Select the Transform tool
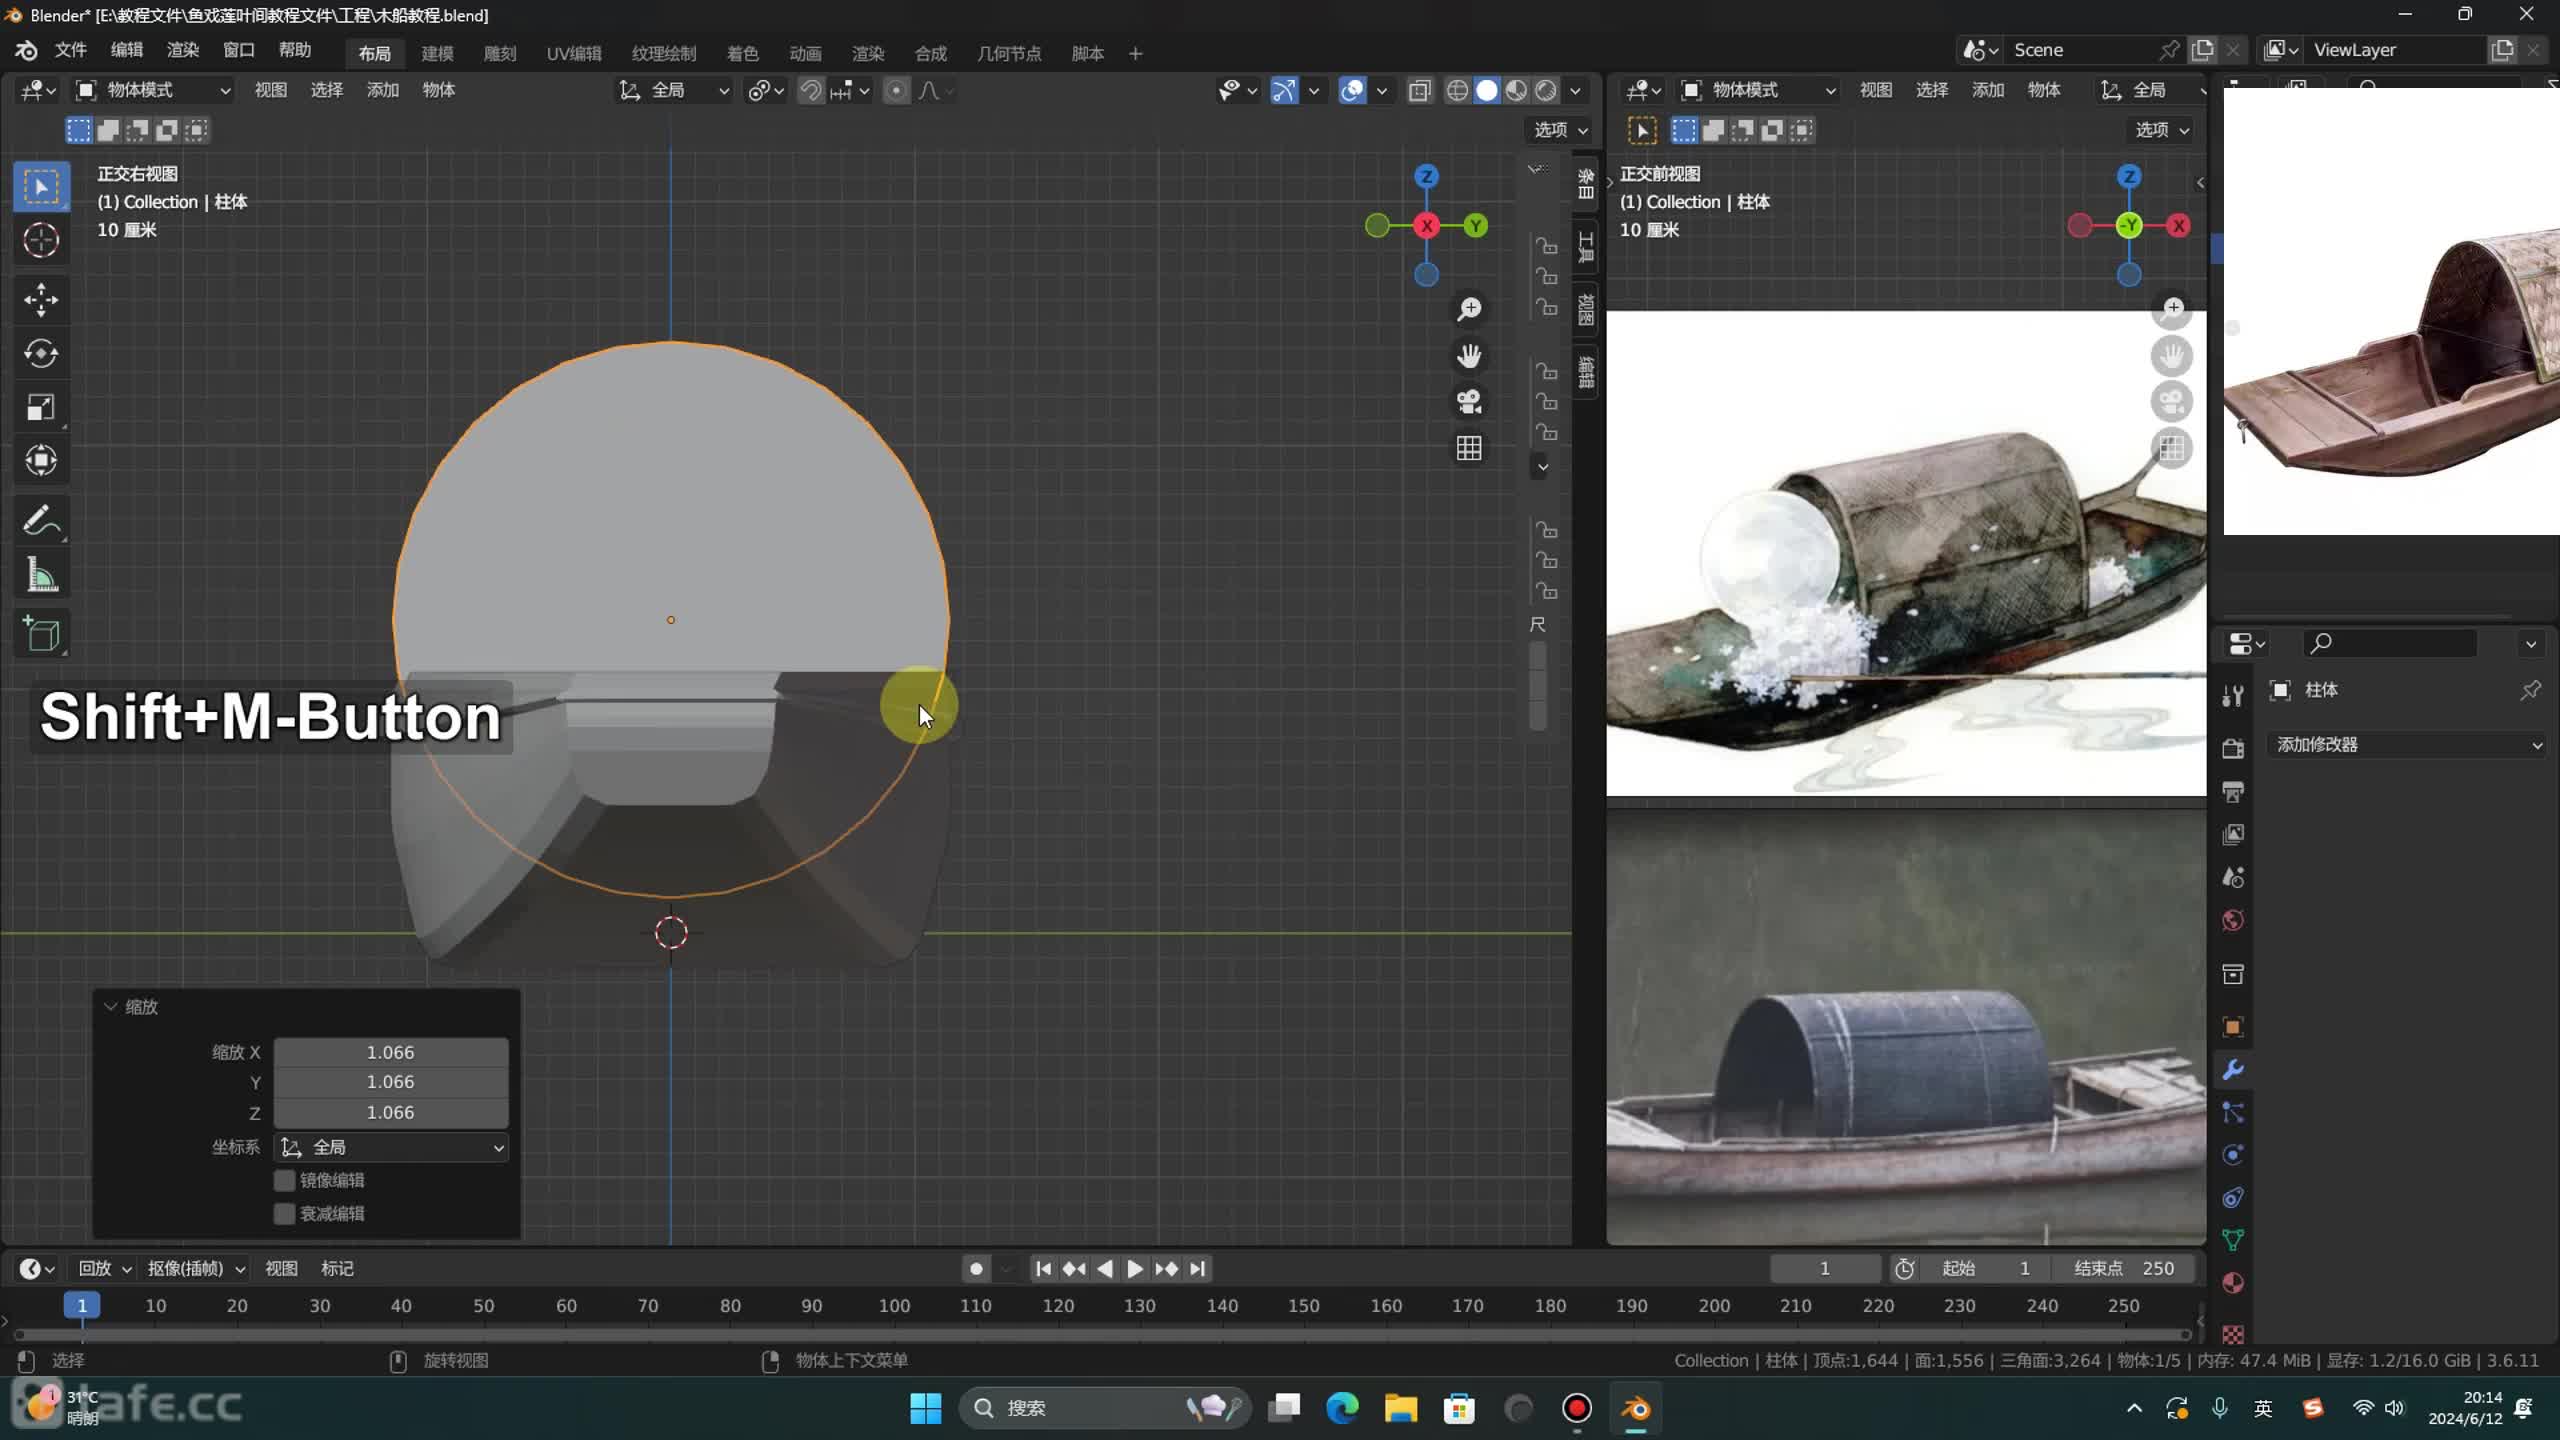Viewport: 2560px width, 1440px height. click(x=41, y=461)
